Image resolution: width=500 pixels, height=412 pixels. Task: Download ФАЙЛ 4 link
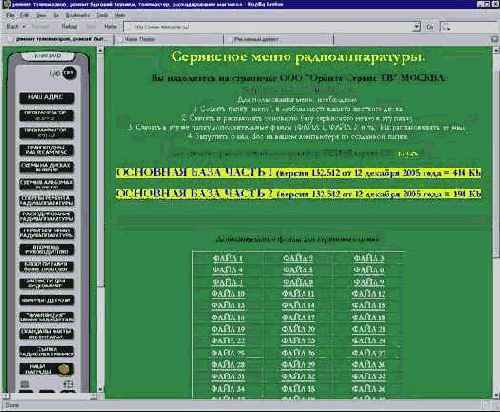[228, 270]
